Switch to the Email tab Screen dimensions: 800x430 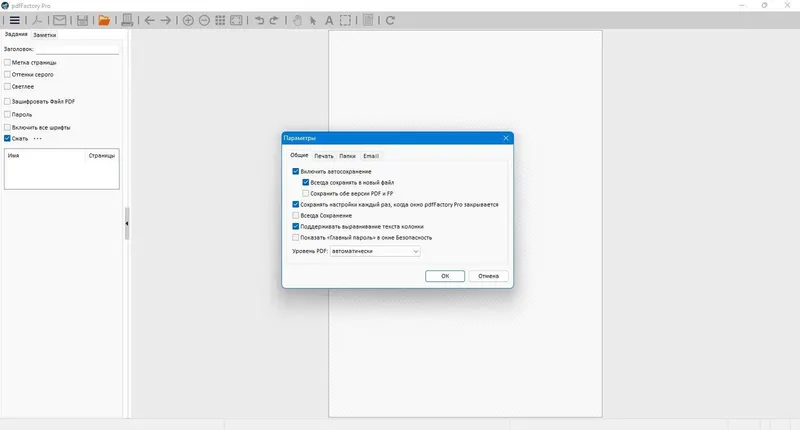pyautogui.click(x=371, y=156)
